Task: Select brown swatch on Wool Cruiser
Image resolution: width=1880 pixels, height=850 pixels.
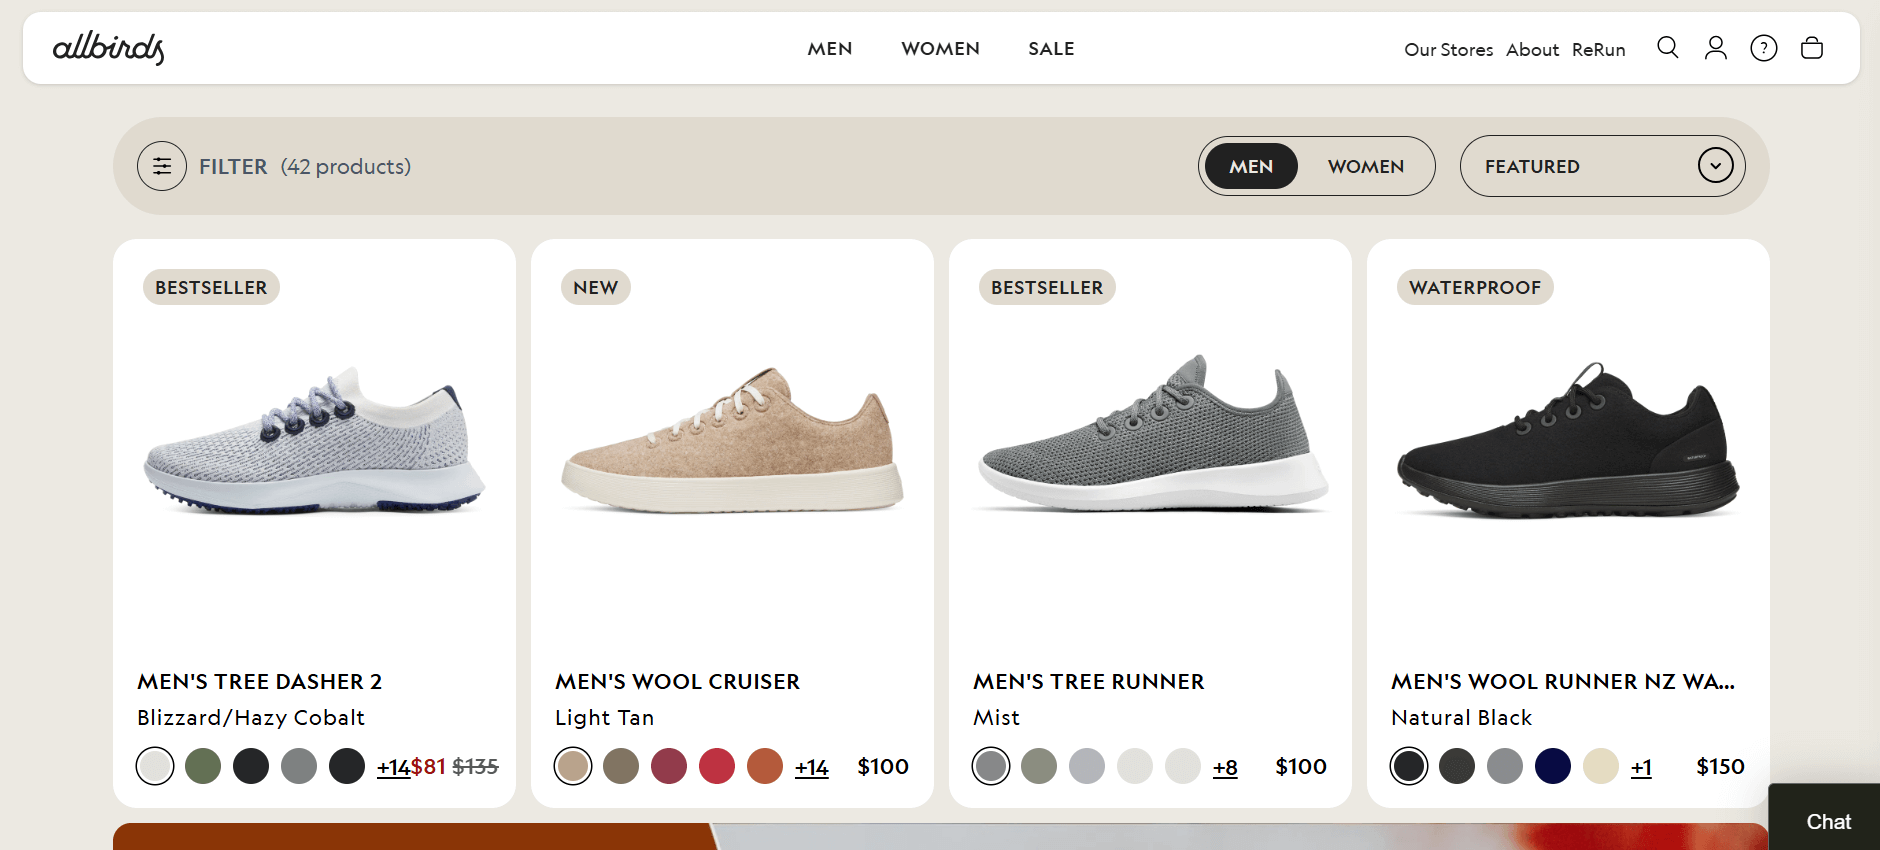Action: (621, 766)
